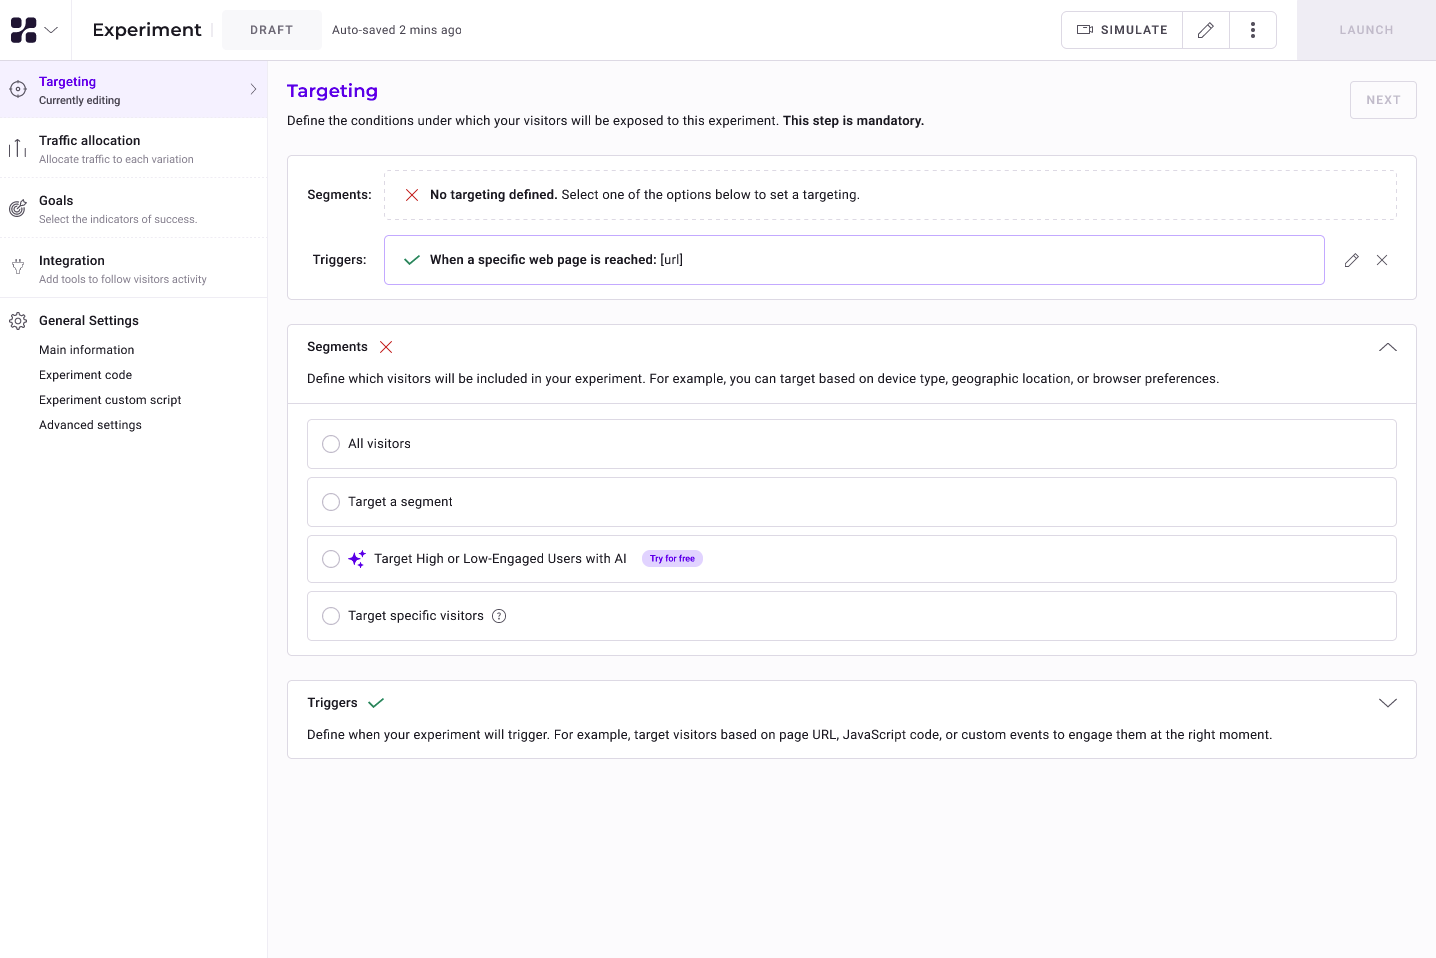Open Experiment custom script settings

(x=110, y=400)
